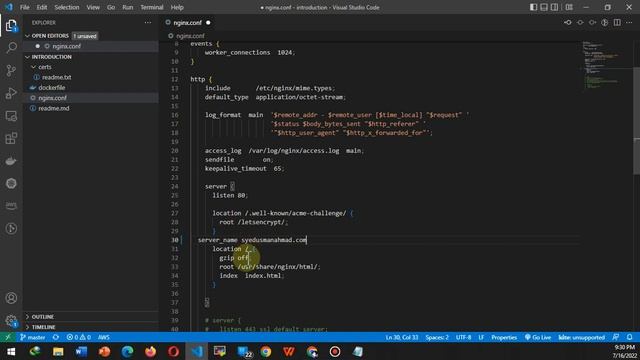Select language mode Properties
This screenshot has width=640, height=360.
point(504,337)
